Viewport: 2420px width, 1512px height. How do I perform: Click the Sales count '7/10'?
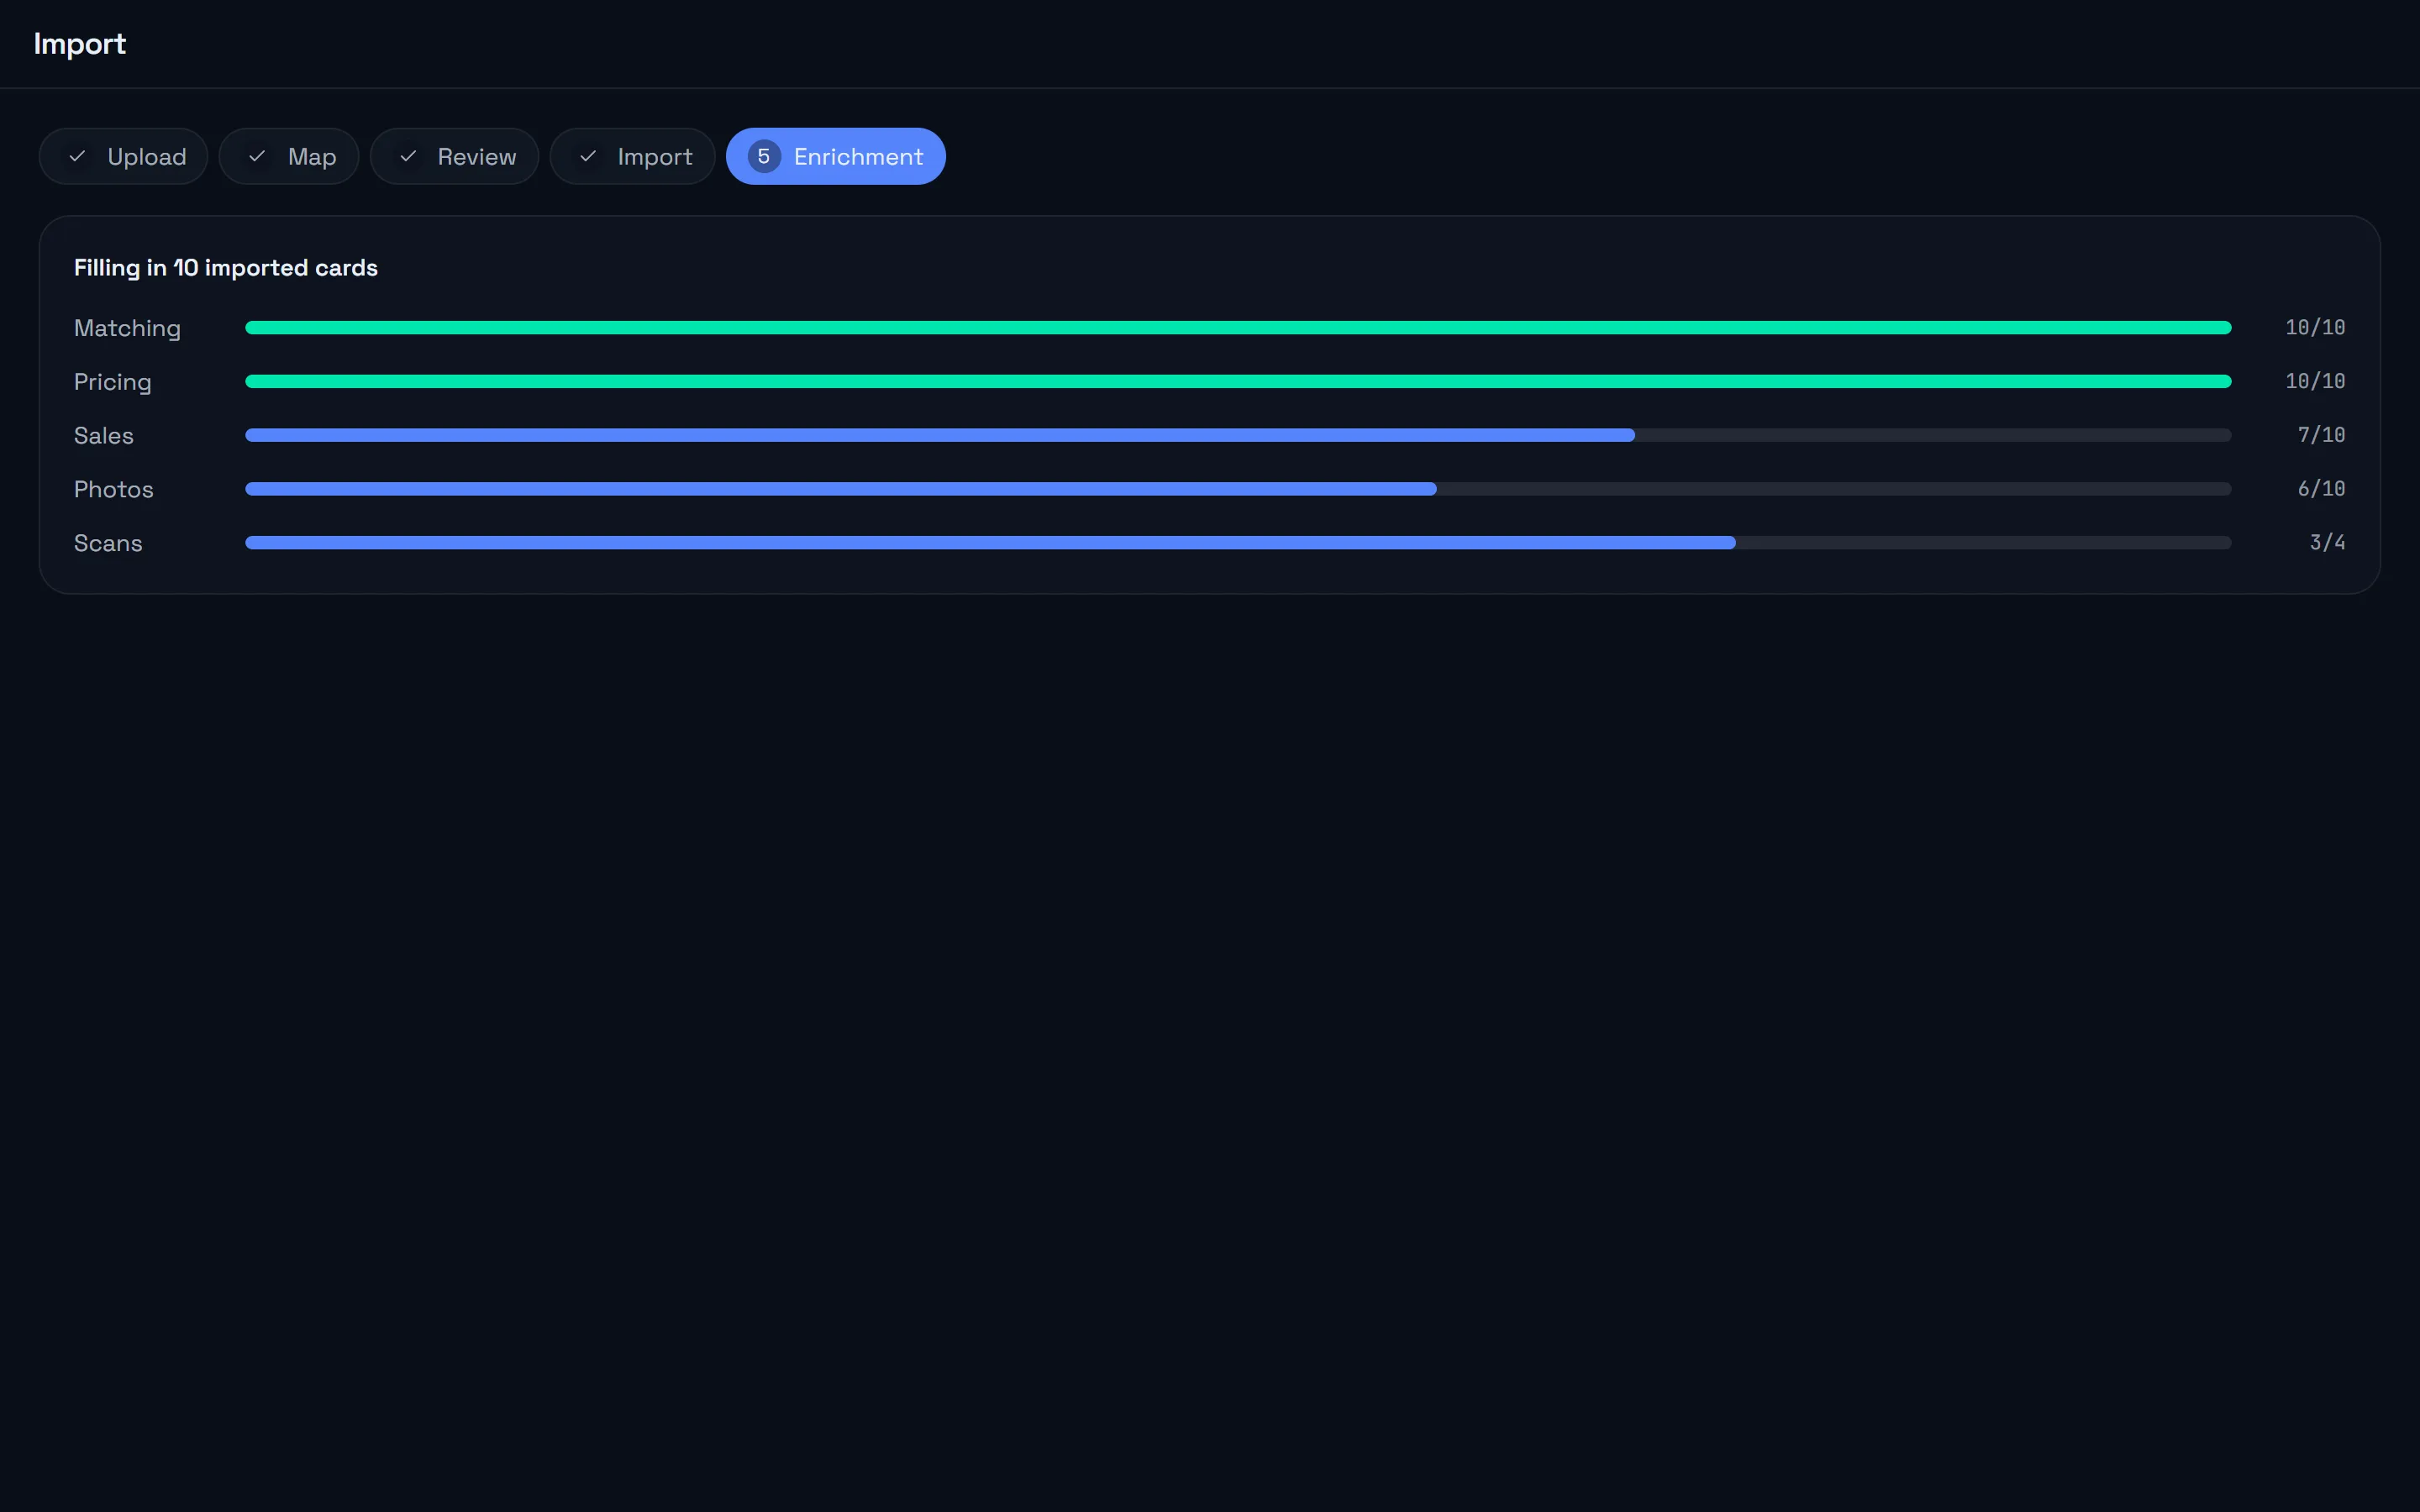coord(2321,435)
